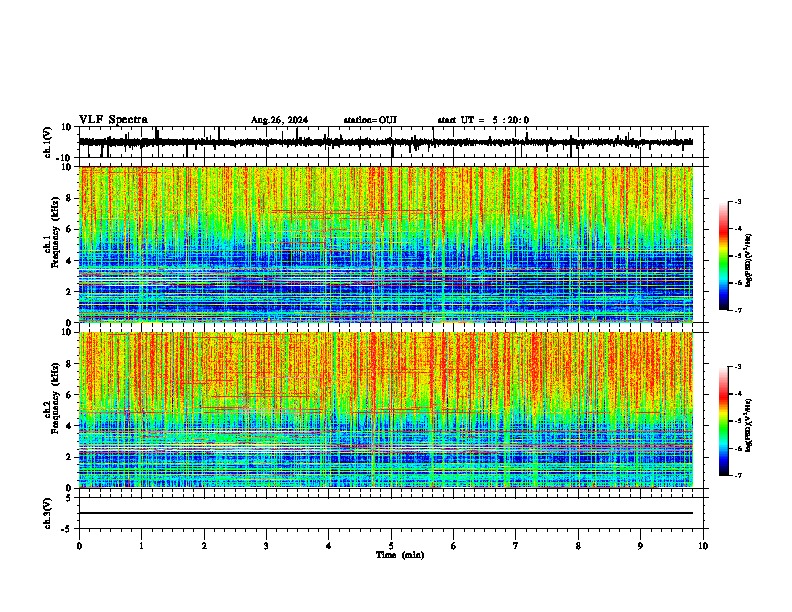Select the "start UT = 5:20:0" text

[x=483, y=120]
